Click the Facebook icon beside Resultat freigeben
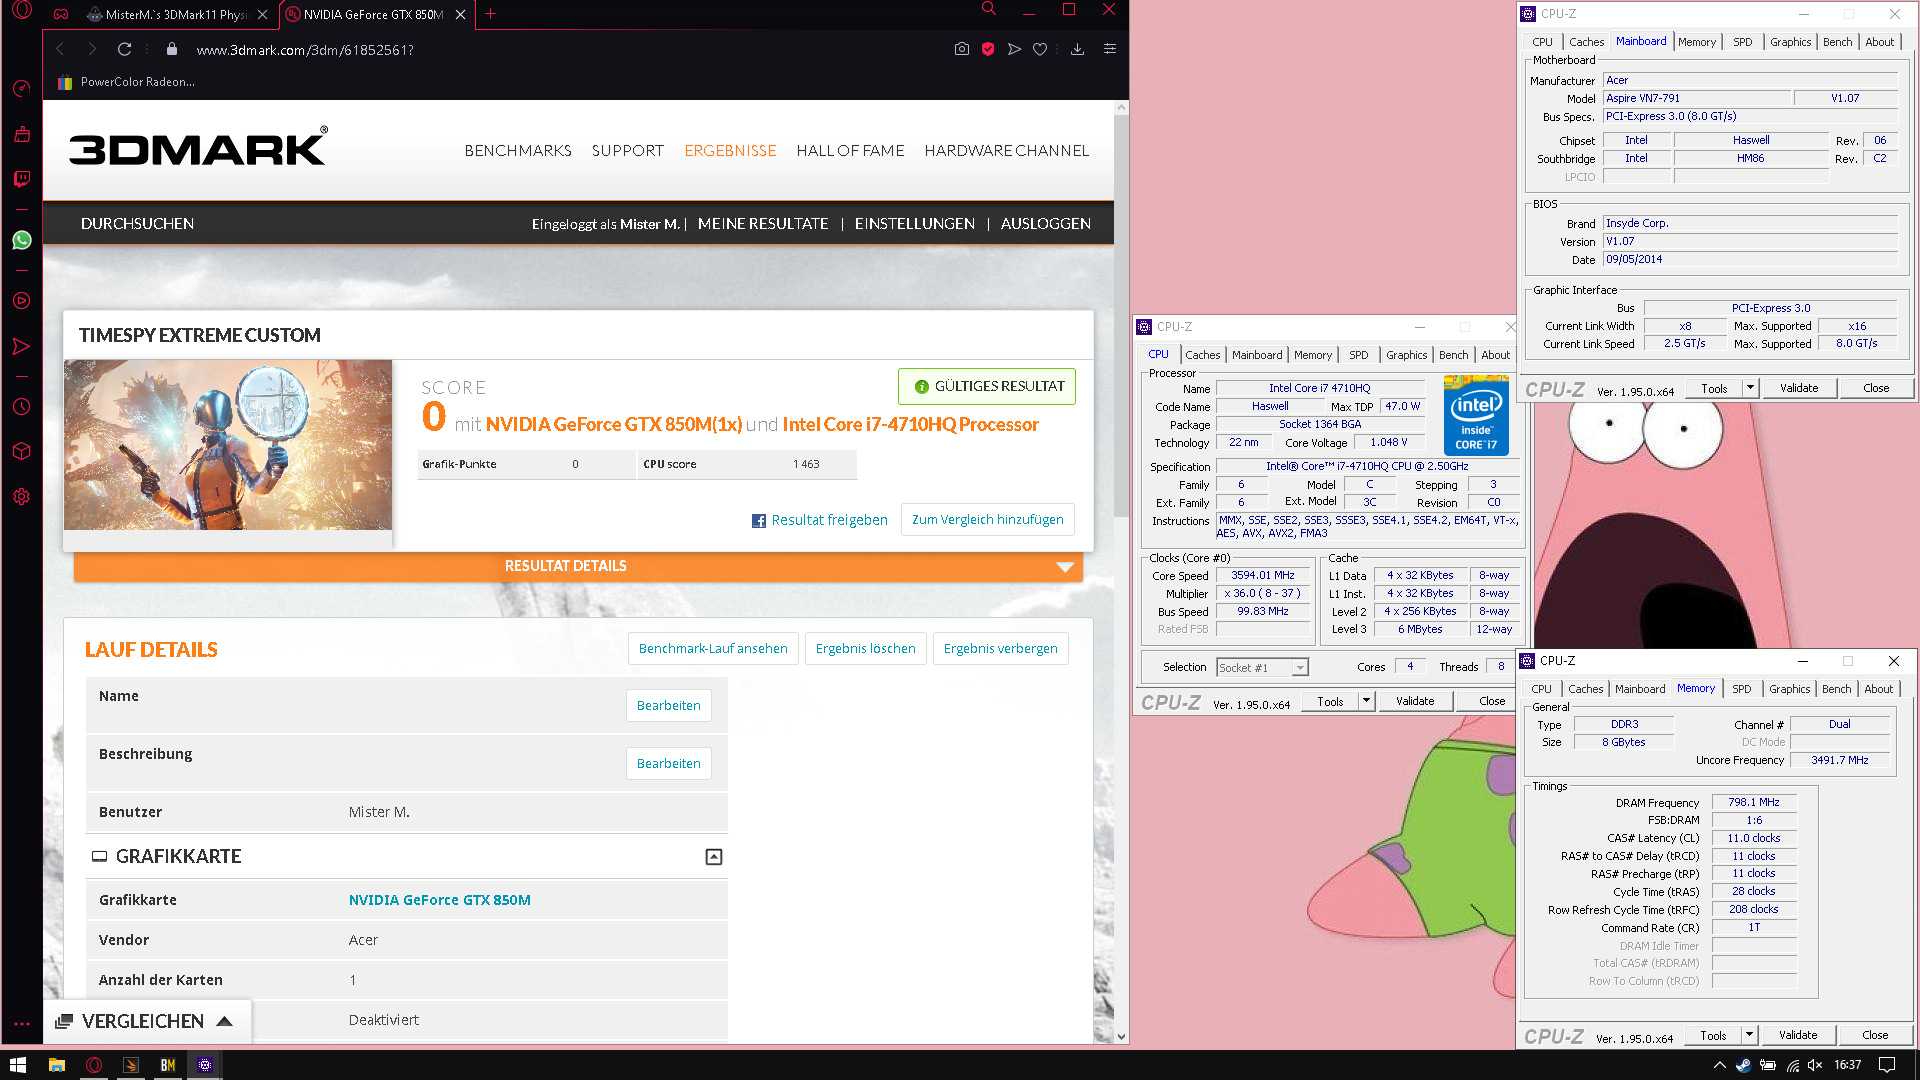 [x=759, y=521]
